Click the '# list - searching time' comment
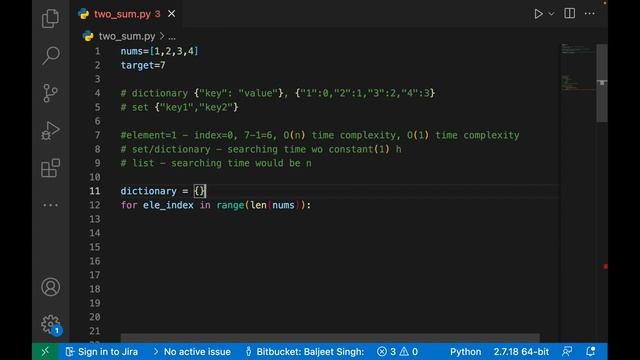Screen dimensions: 640x360 pos(216,163)
